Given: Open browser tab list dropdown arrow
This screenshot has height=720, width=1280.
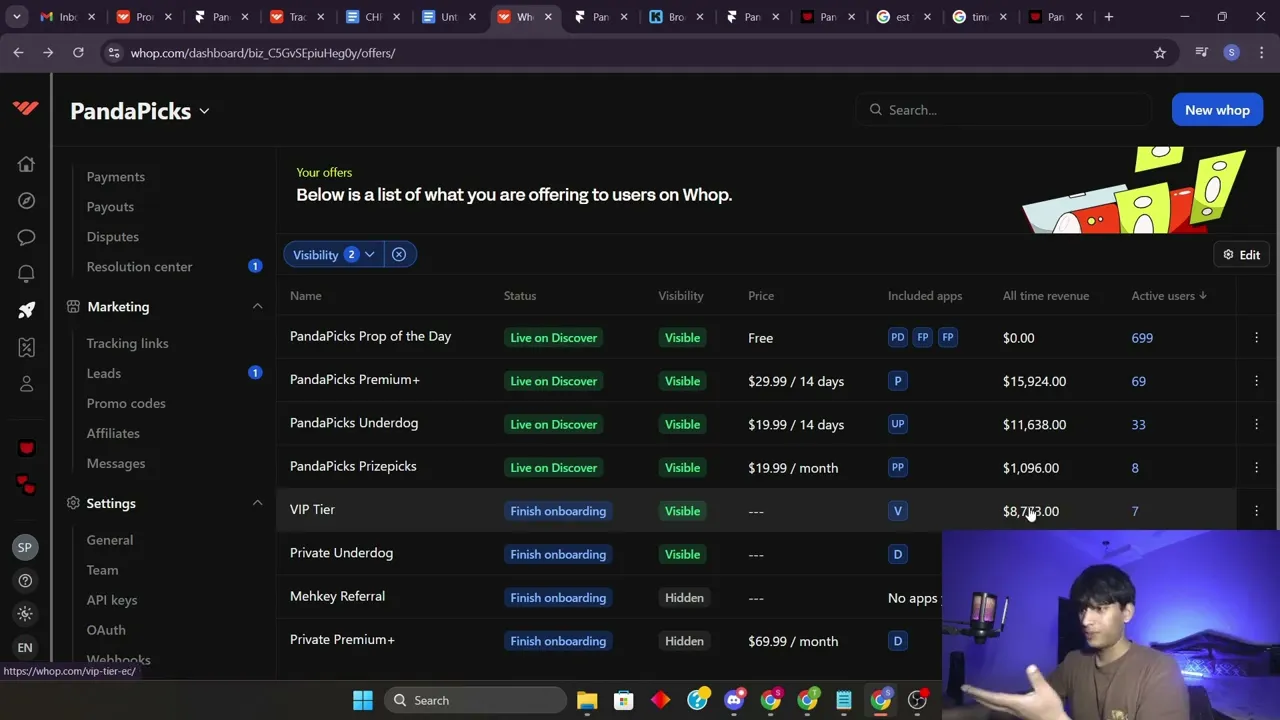Looking at the screenshot, I should pyautogui.click(x=17, y=17).
